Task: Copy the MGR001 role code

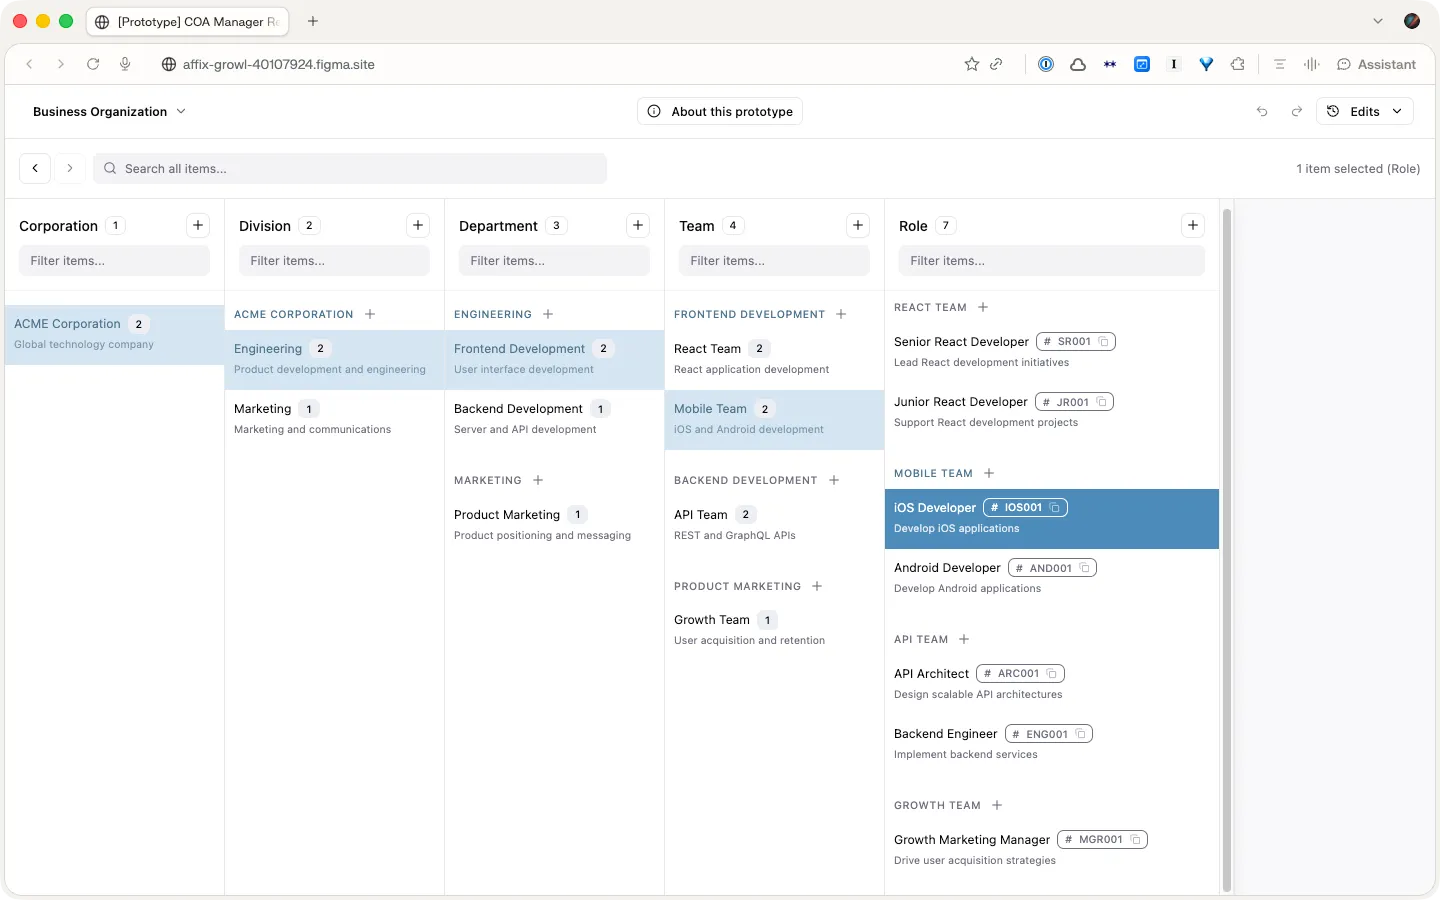Action: (1136, 840)
